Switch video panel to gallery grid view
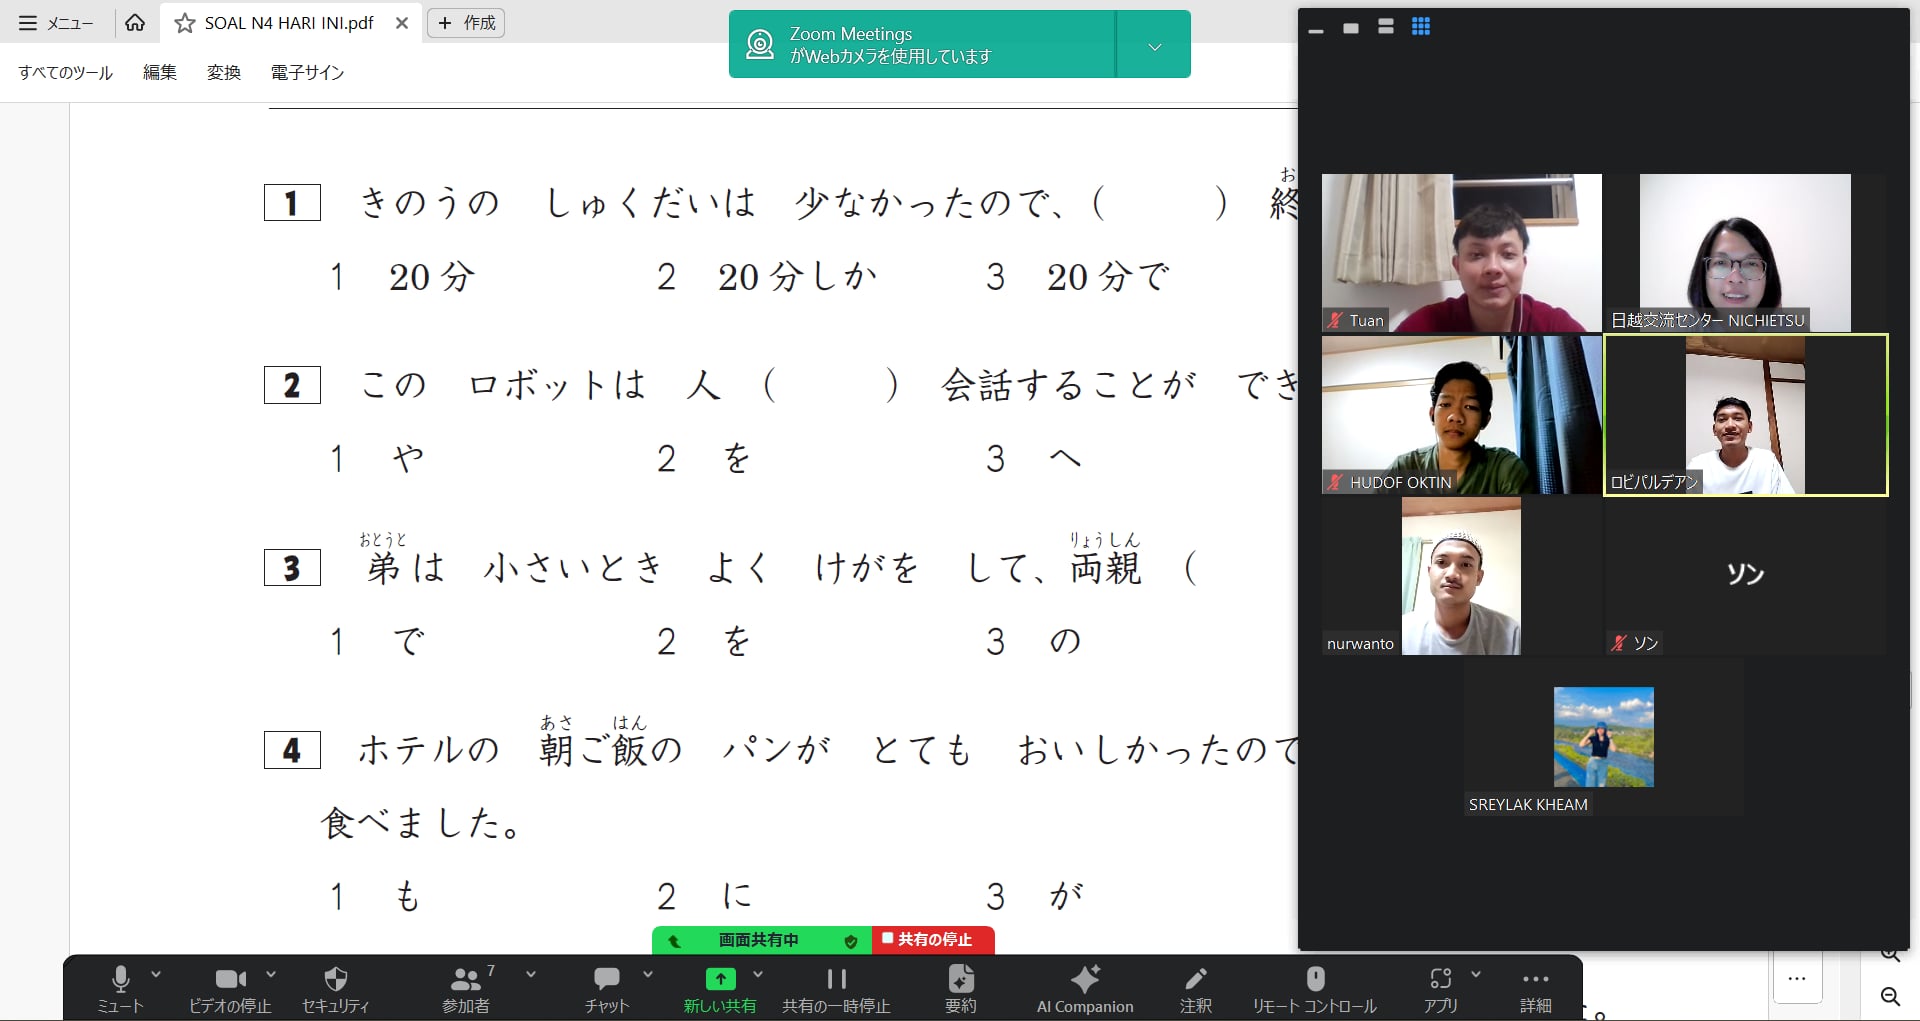Image resolution: width=1920 pixels, height=1021 pixels. pyautogui.click(x=1420, y=27)
